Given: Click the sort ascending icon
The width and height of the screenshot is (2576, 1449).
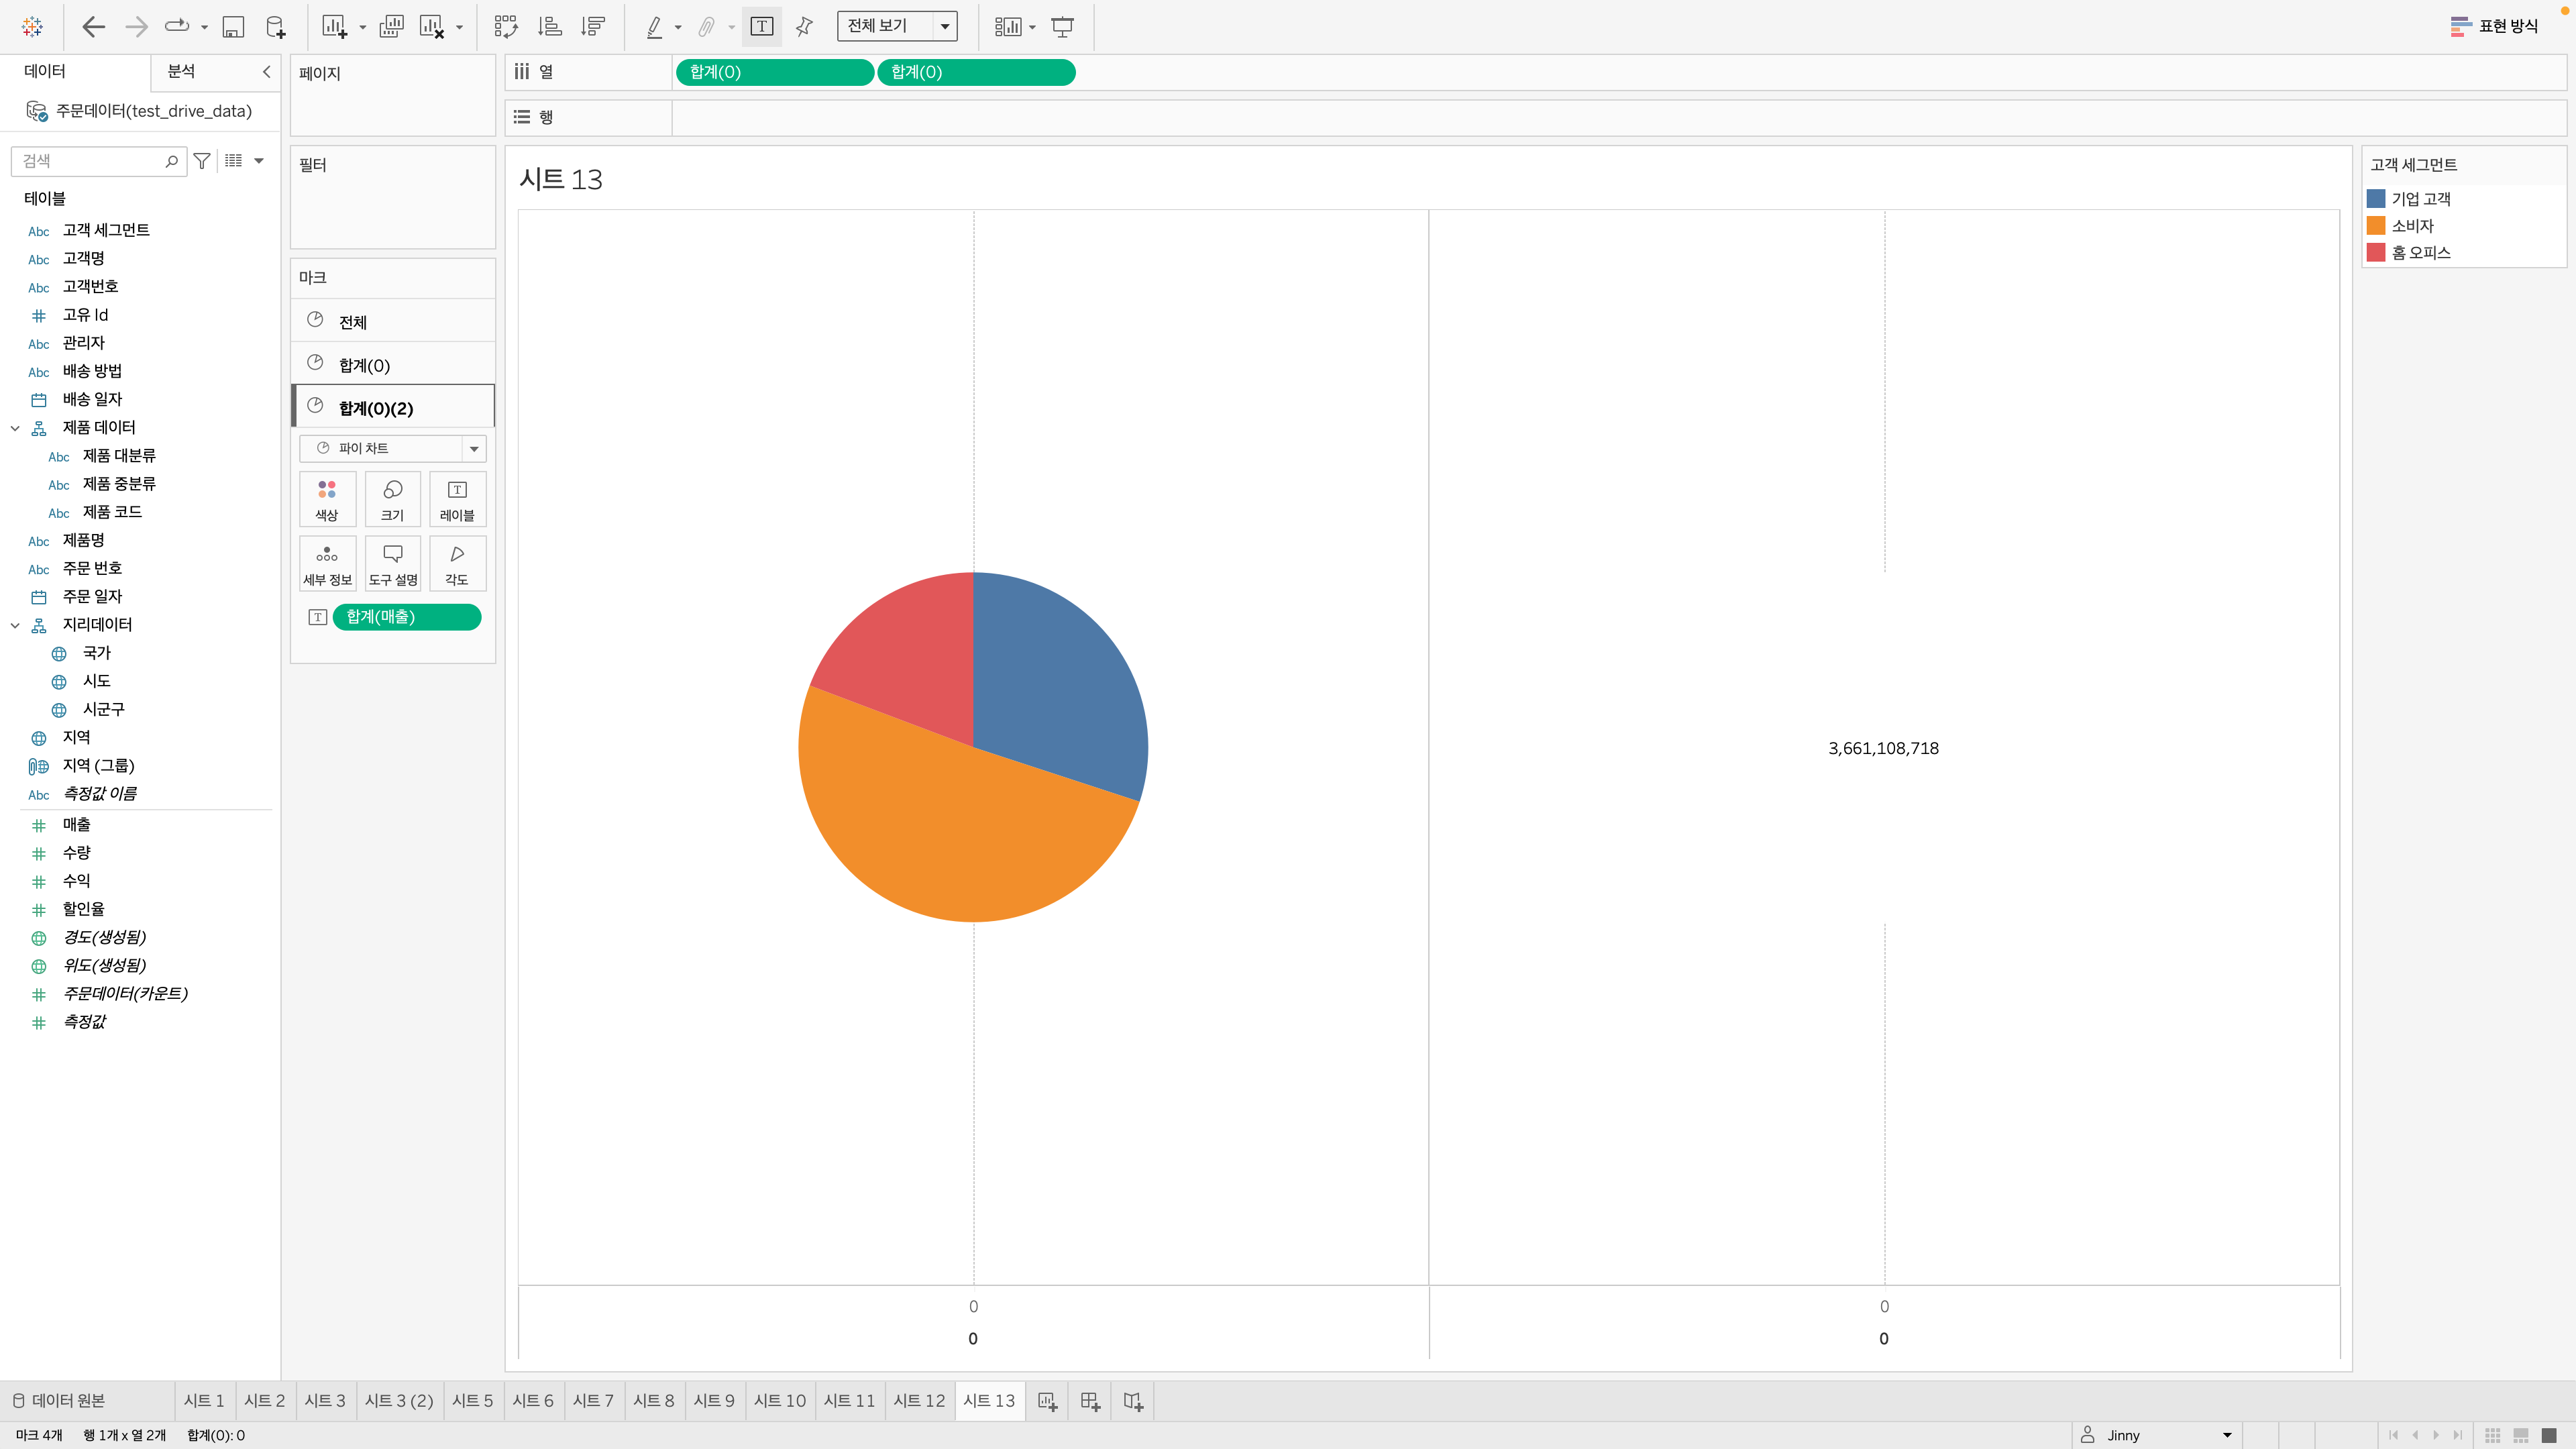Looking at the screenshot, I should 550,27.
